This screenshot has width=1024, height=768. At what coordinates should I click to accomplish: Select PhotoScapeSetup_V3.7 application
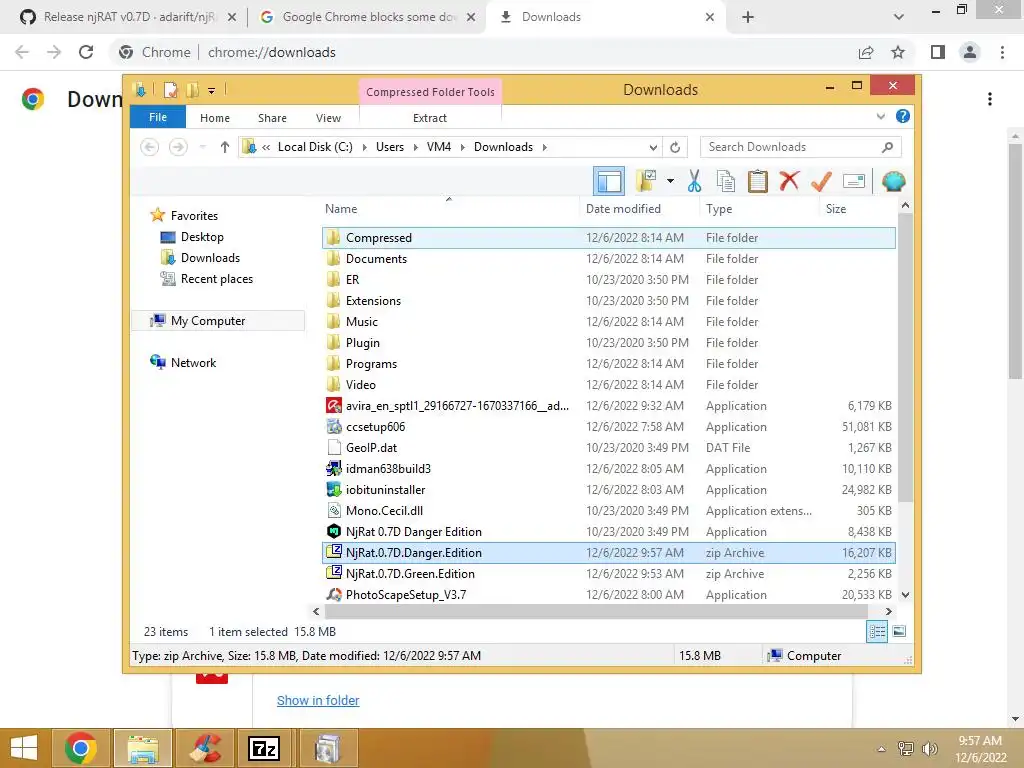pyautogui.click(x=609, y=594)
